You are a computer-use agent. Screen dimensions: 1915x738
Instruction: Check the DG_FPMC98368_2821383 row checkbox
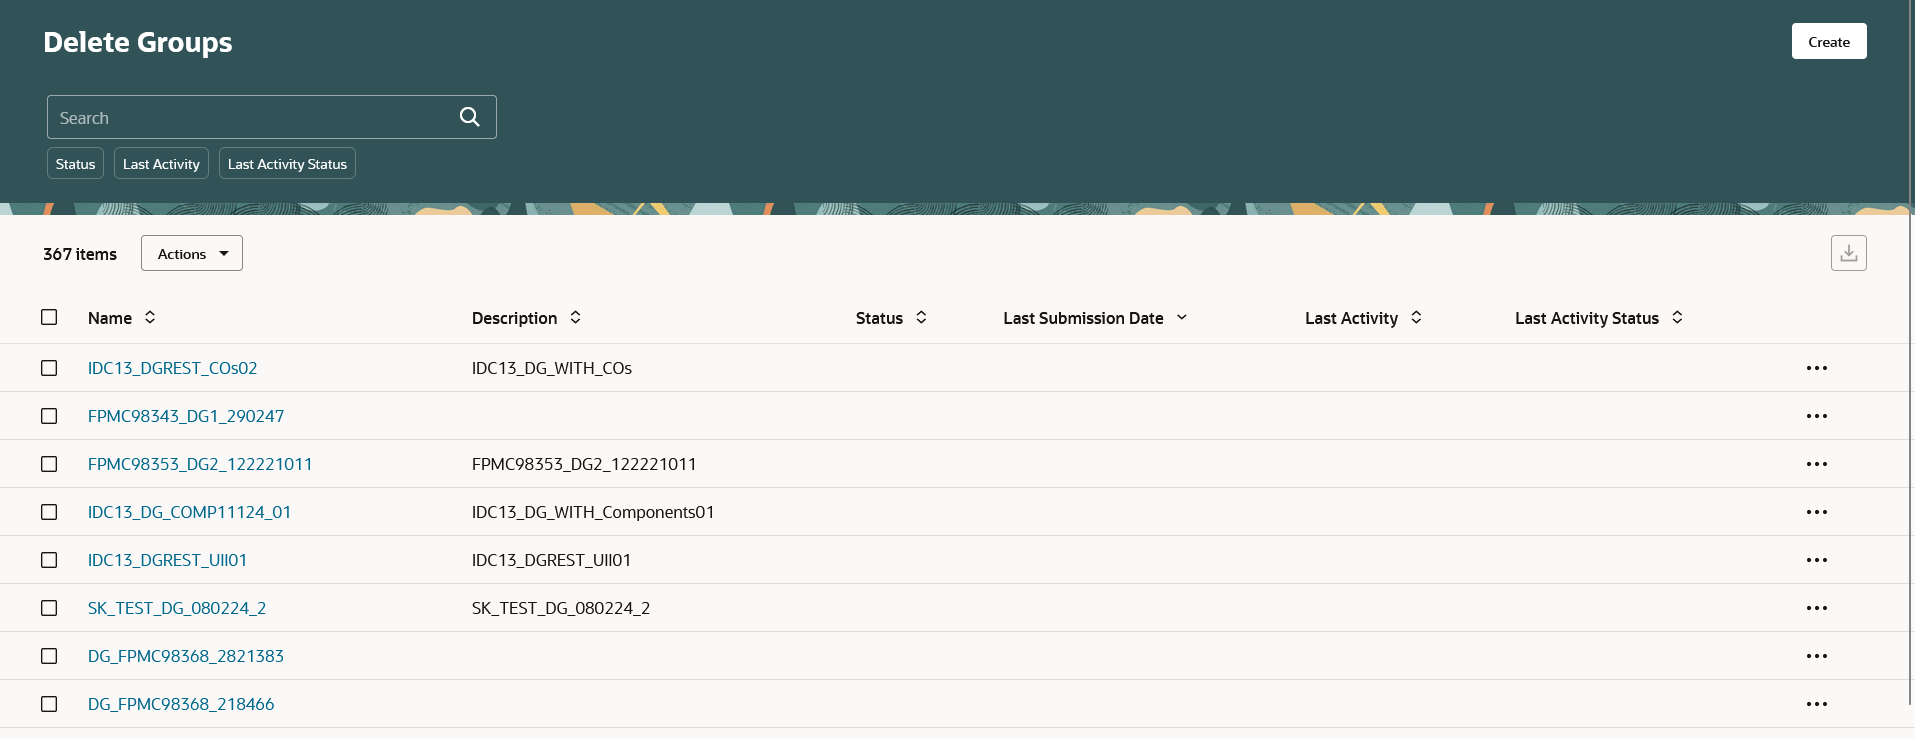[x=49, y=656]
